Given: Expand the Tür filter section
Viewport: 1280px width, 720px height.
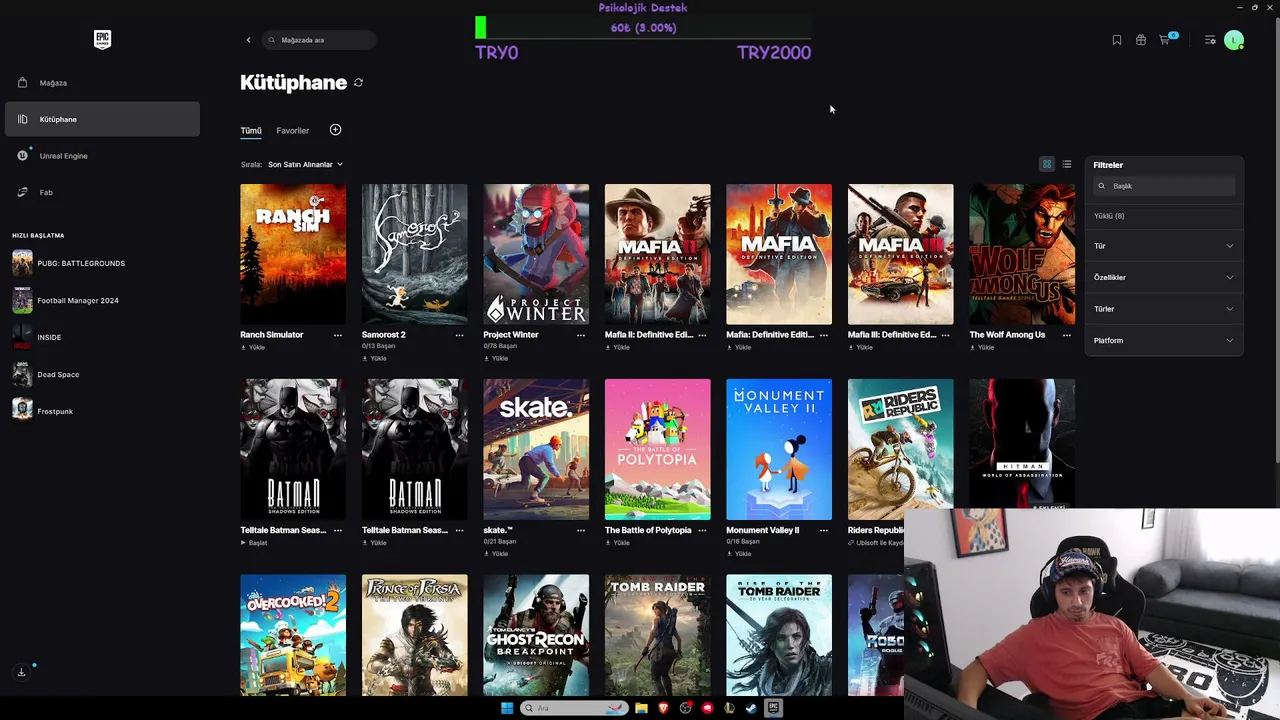Looking at the screenshot, I should coord(1164,246).
